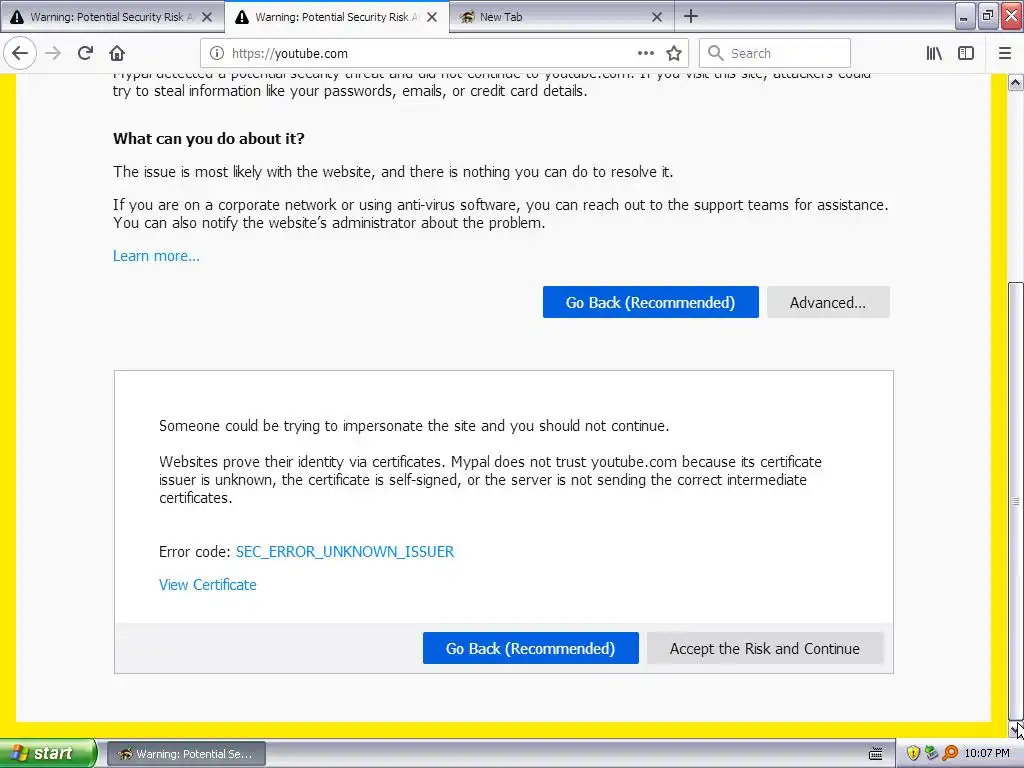Open the page actions menu (three dots)
The image size is (1024, 768).
646,54
